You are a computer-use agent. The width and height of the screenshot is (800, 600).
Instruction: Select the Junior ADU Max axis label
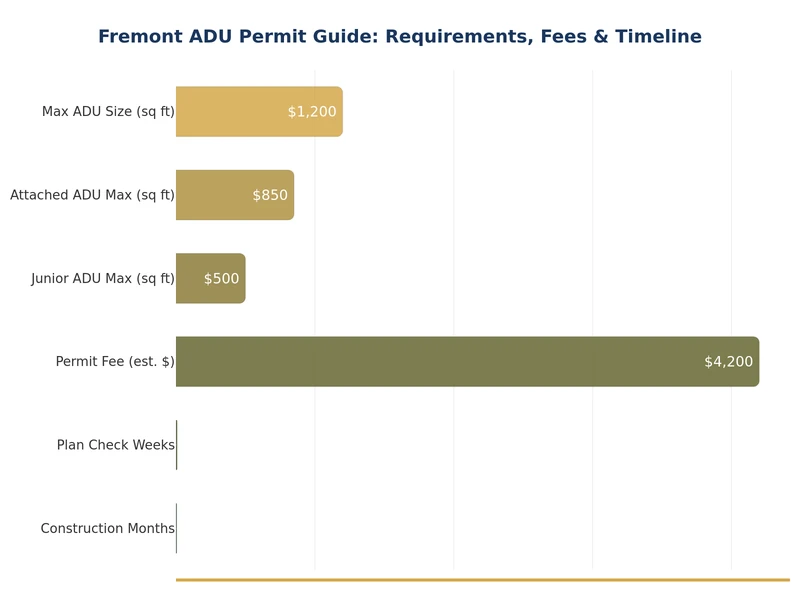pos(103,278)
